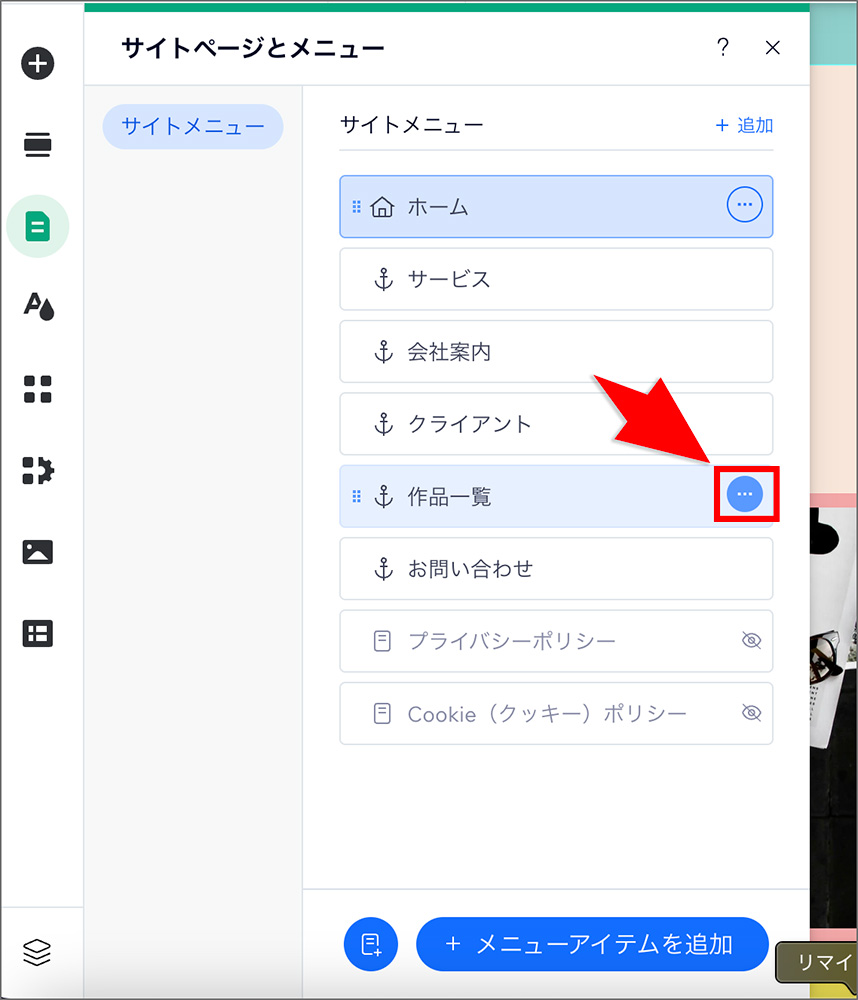Click the home icon in ホーム row
This screenshot has width=858, height=1000.
(382, 207)
